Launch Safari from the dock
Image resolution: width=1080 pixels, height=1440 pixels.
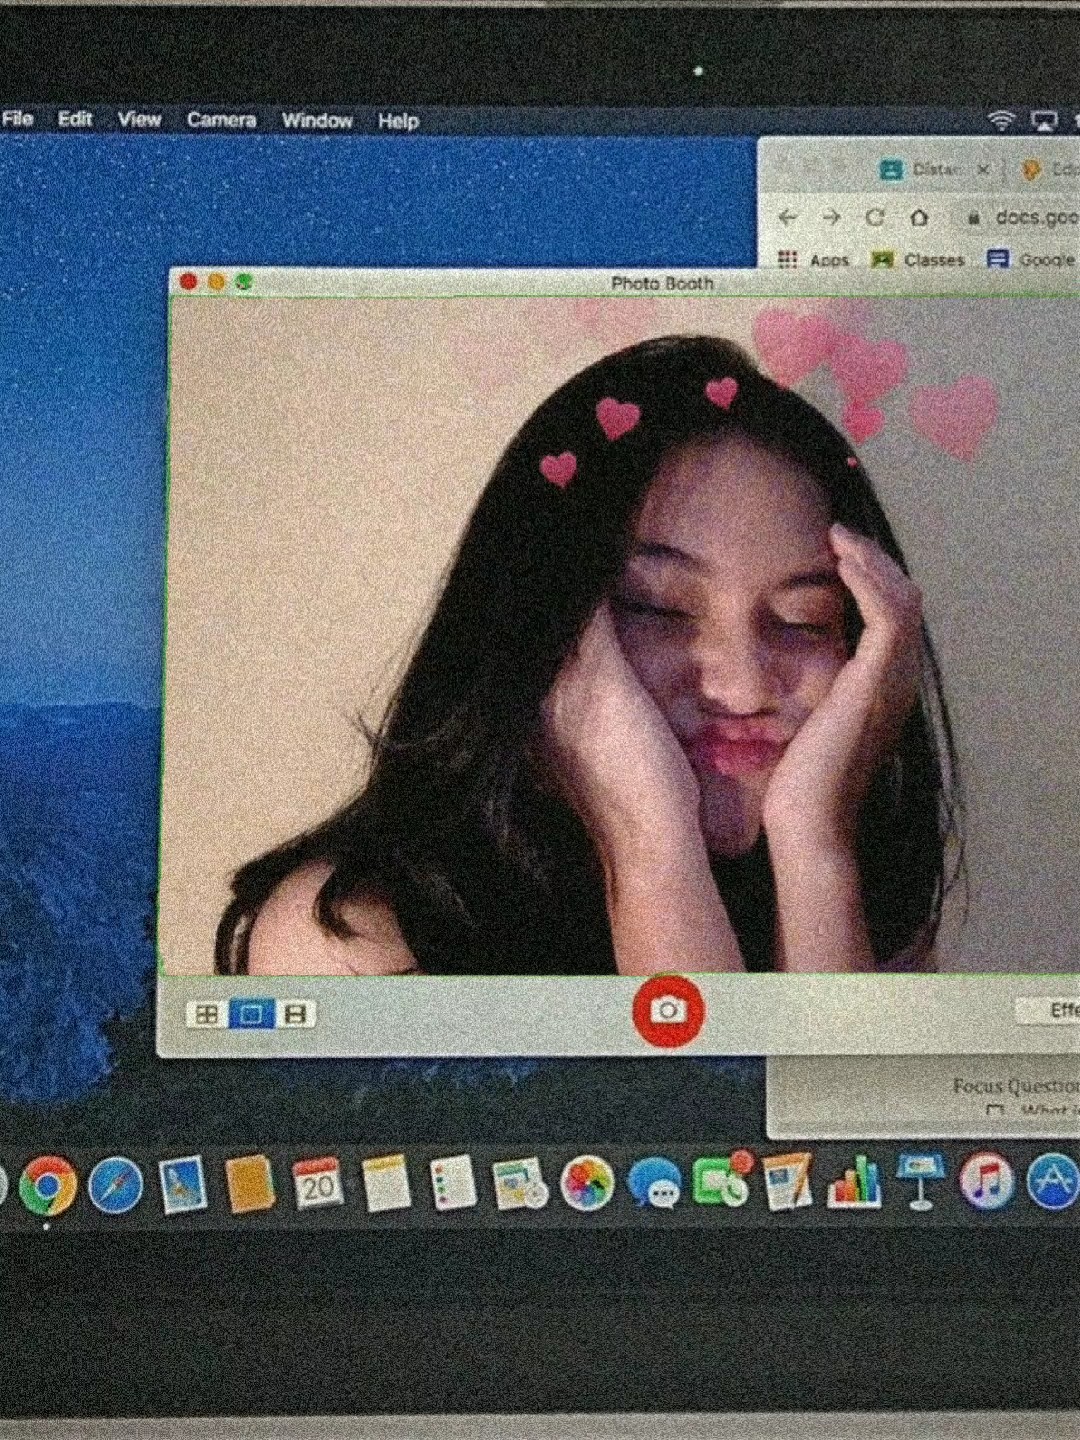click(115, 1185)
